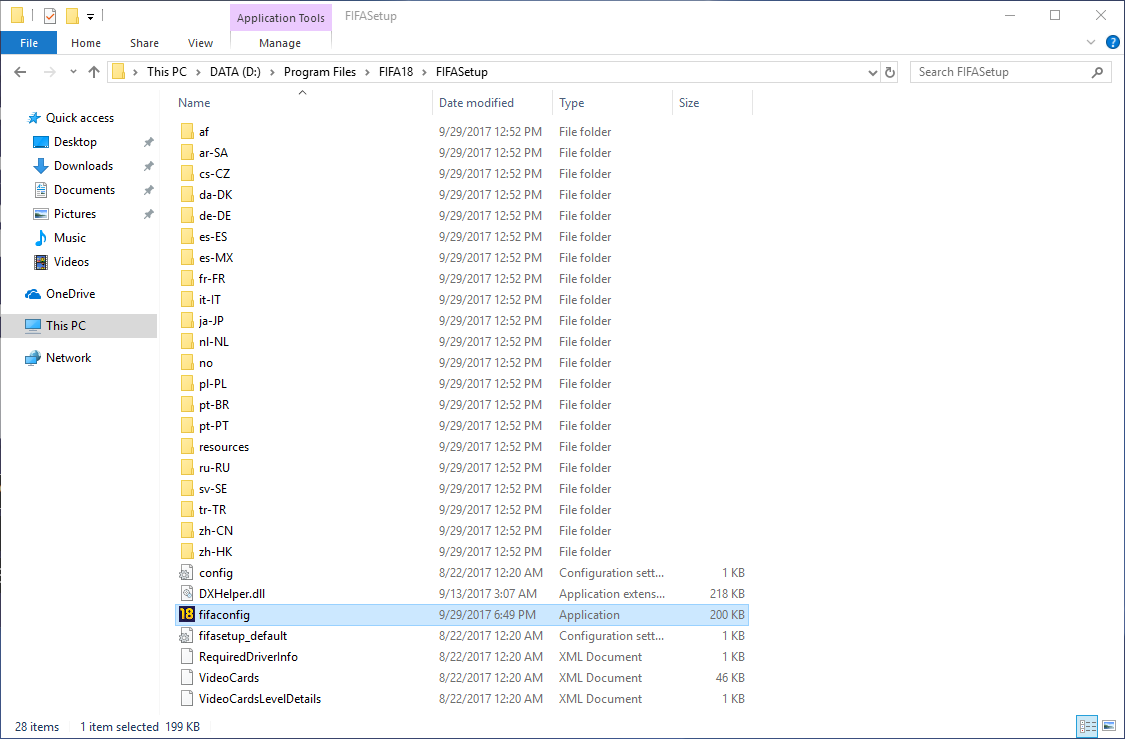Select This PC in navigation pane

coord(79,326)
